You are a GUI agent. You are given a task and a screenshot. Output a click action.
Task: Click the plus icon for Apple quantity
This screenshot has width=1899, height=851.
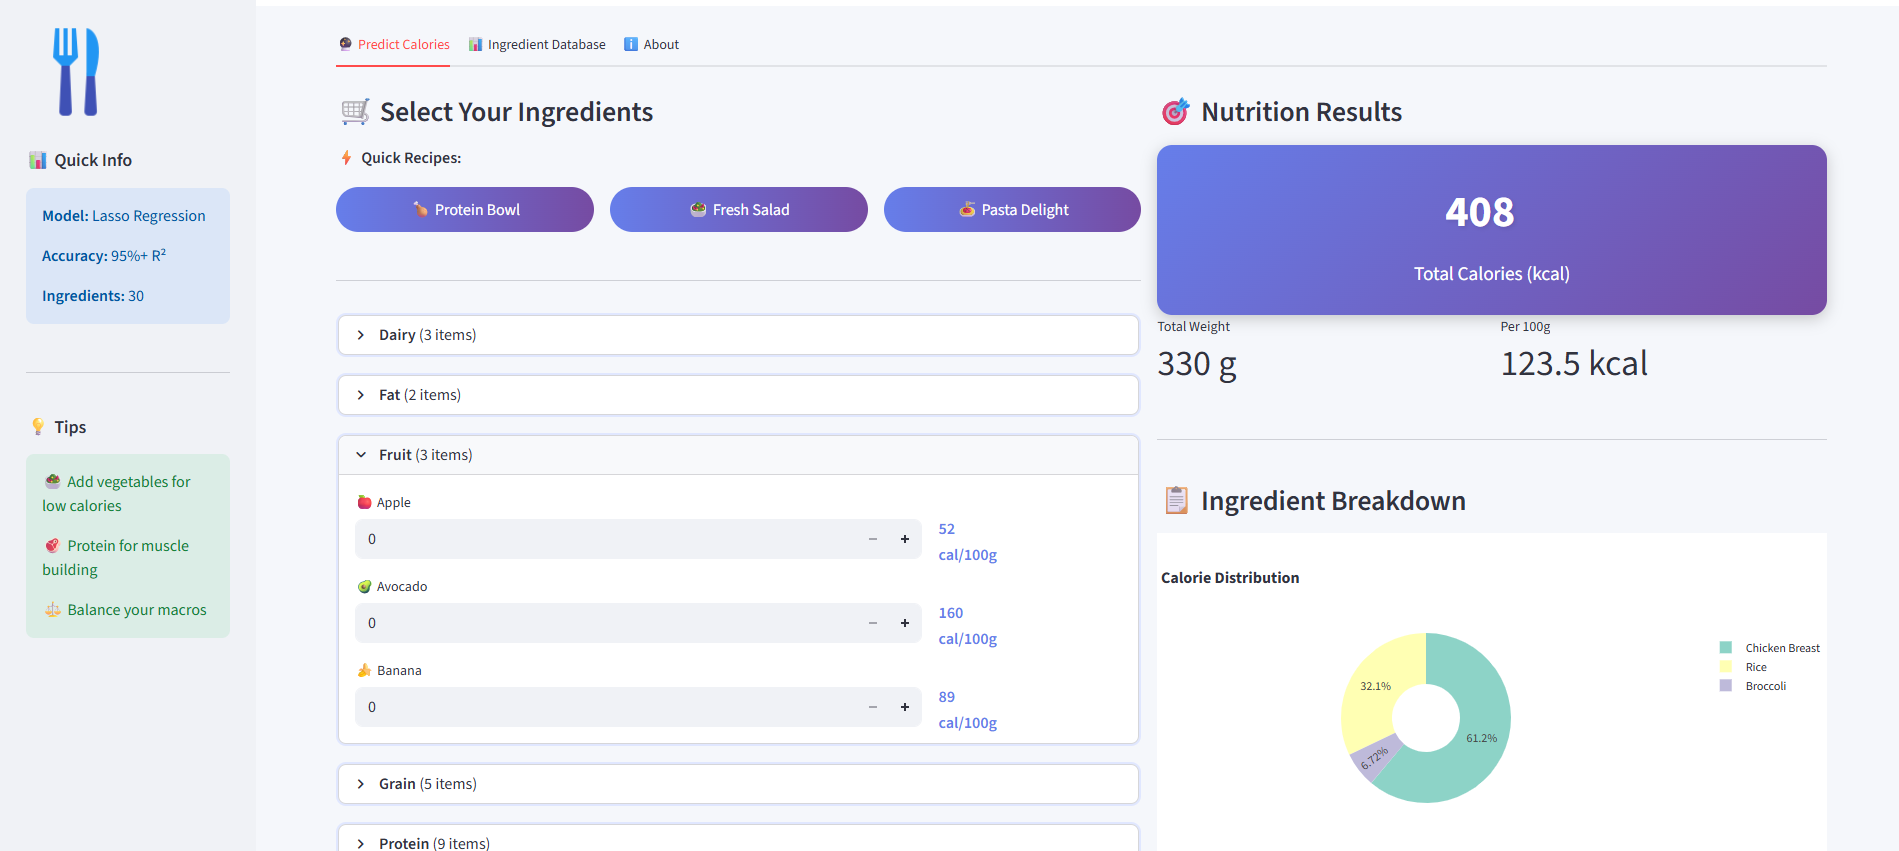tap(904, 539)
